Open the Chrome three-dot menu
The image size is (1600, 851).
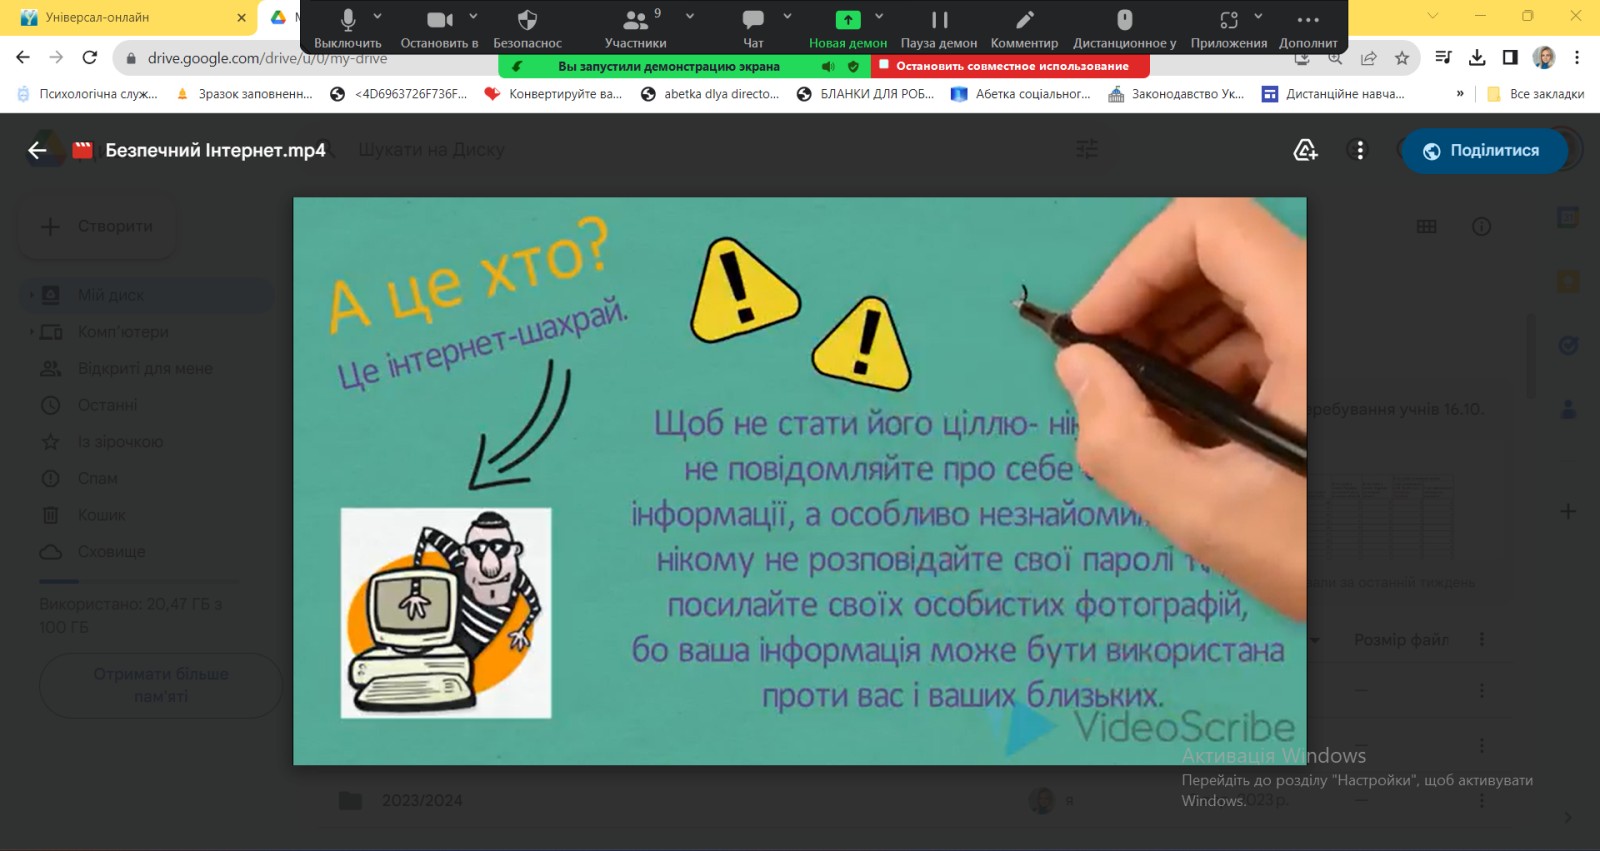1577,58
